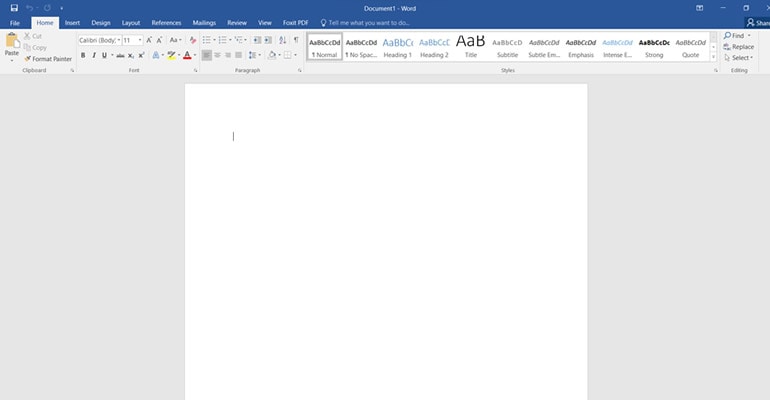The image size is (770, 400).
Task: Open the Font Color dropdown arrow
Action: [195, 55]
